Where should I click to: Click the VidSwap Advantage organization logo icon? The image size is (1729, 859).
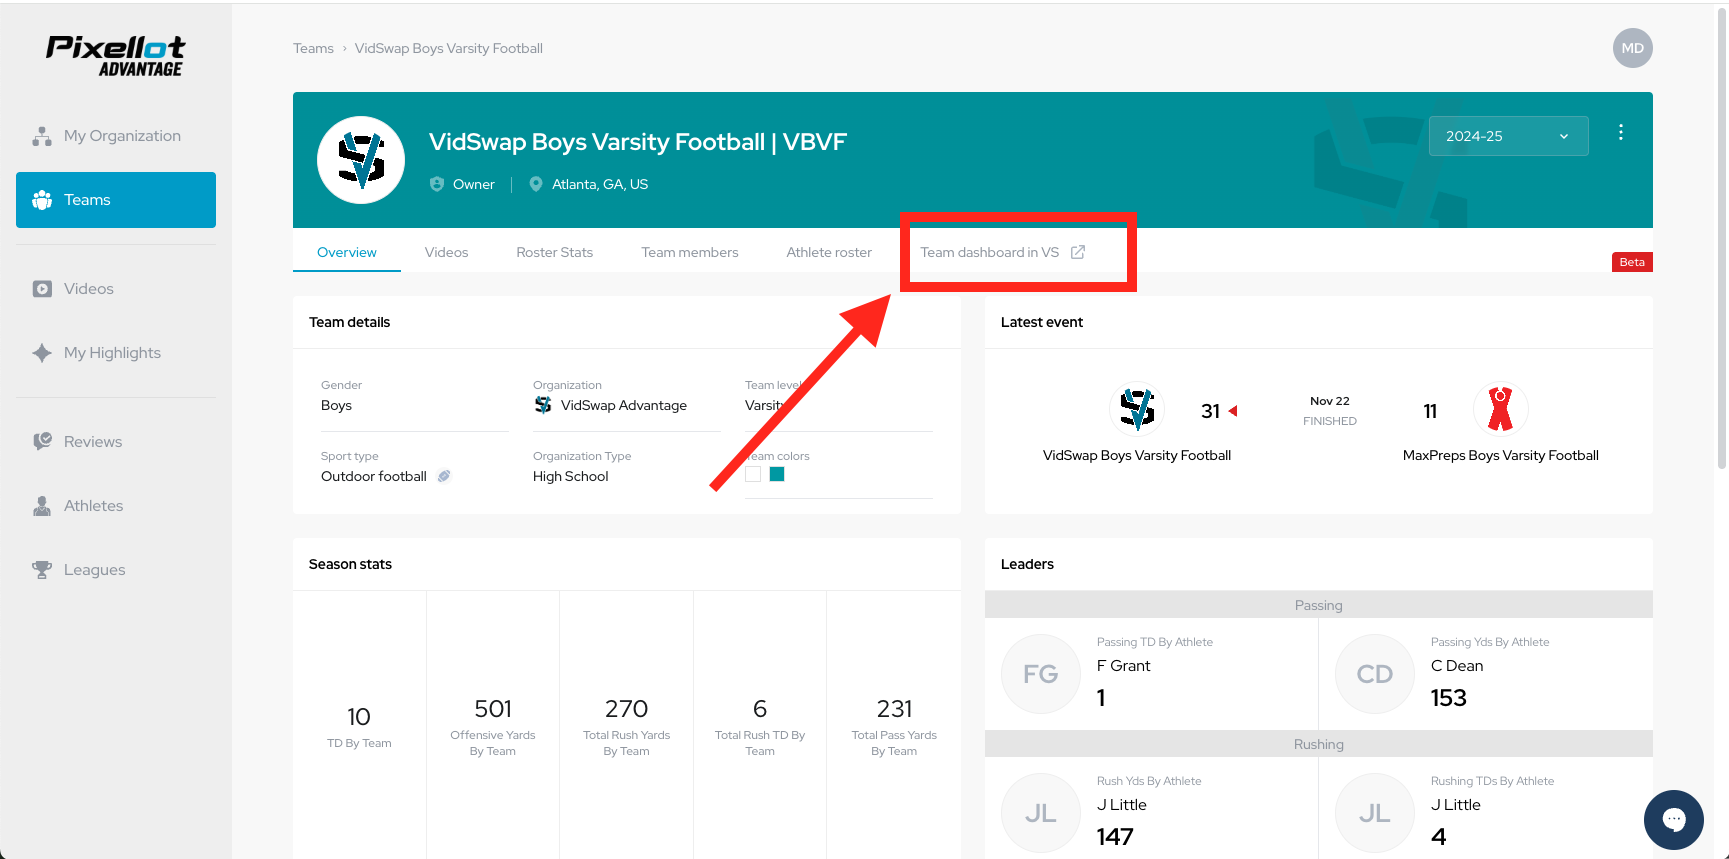click(543, 405)
